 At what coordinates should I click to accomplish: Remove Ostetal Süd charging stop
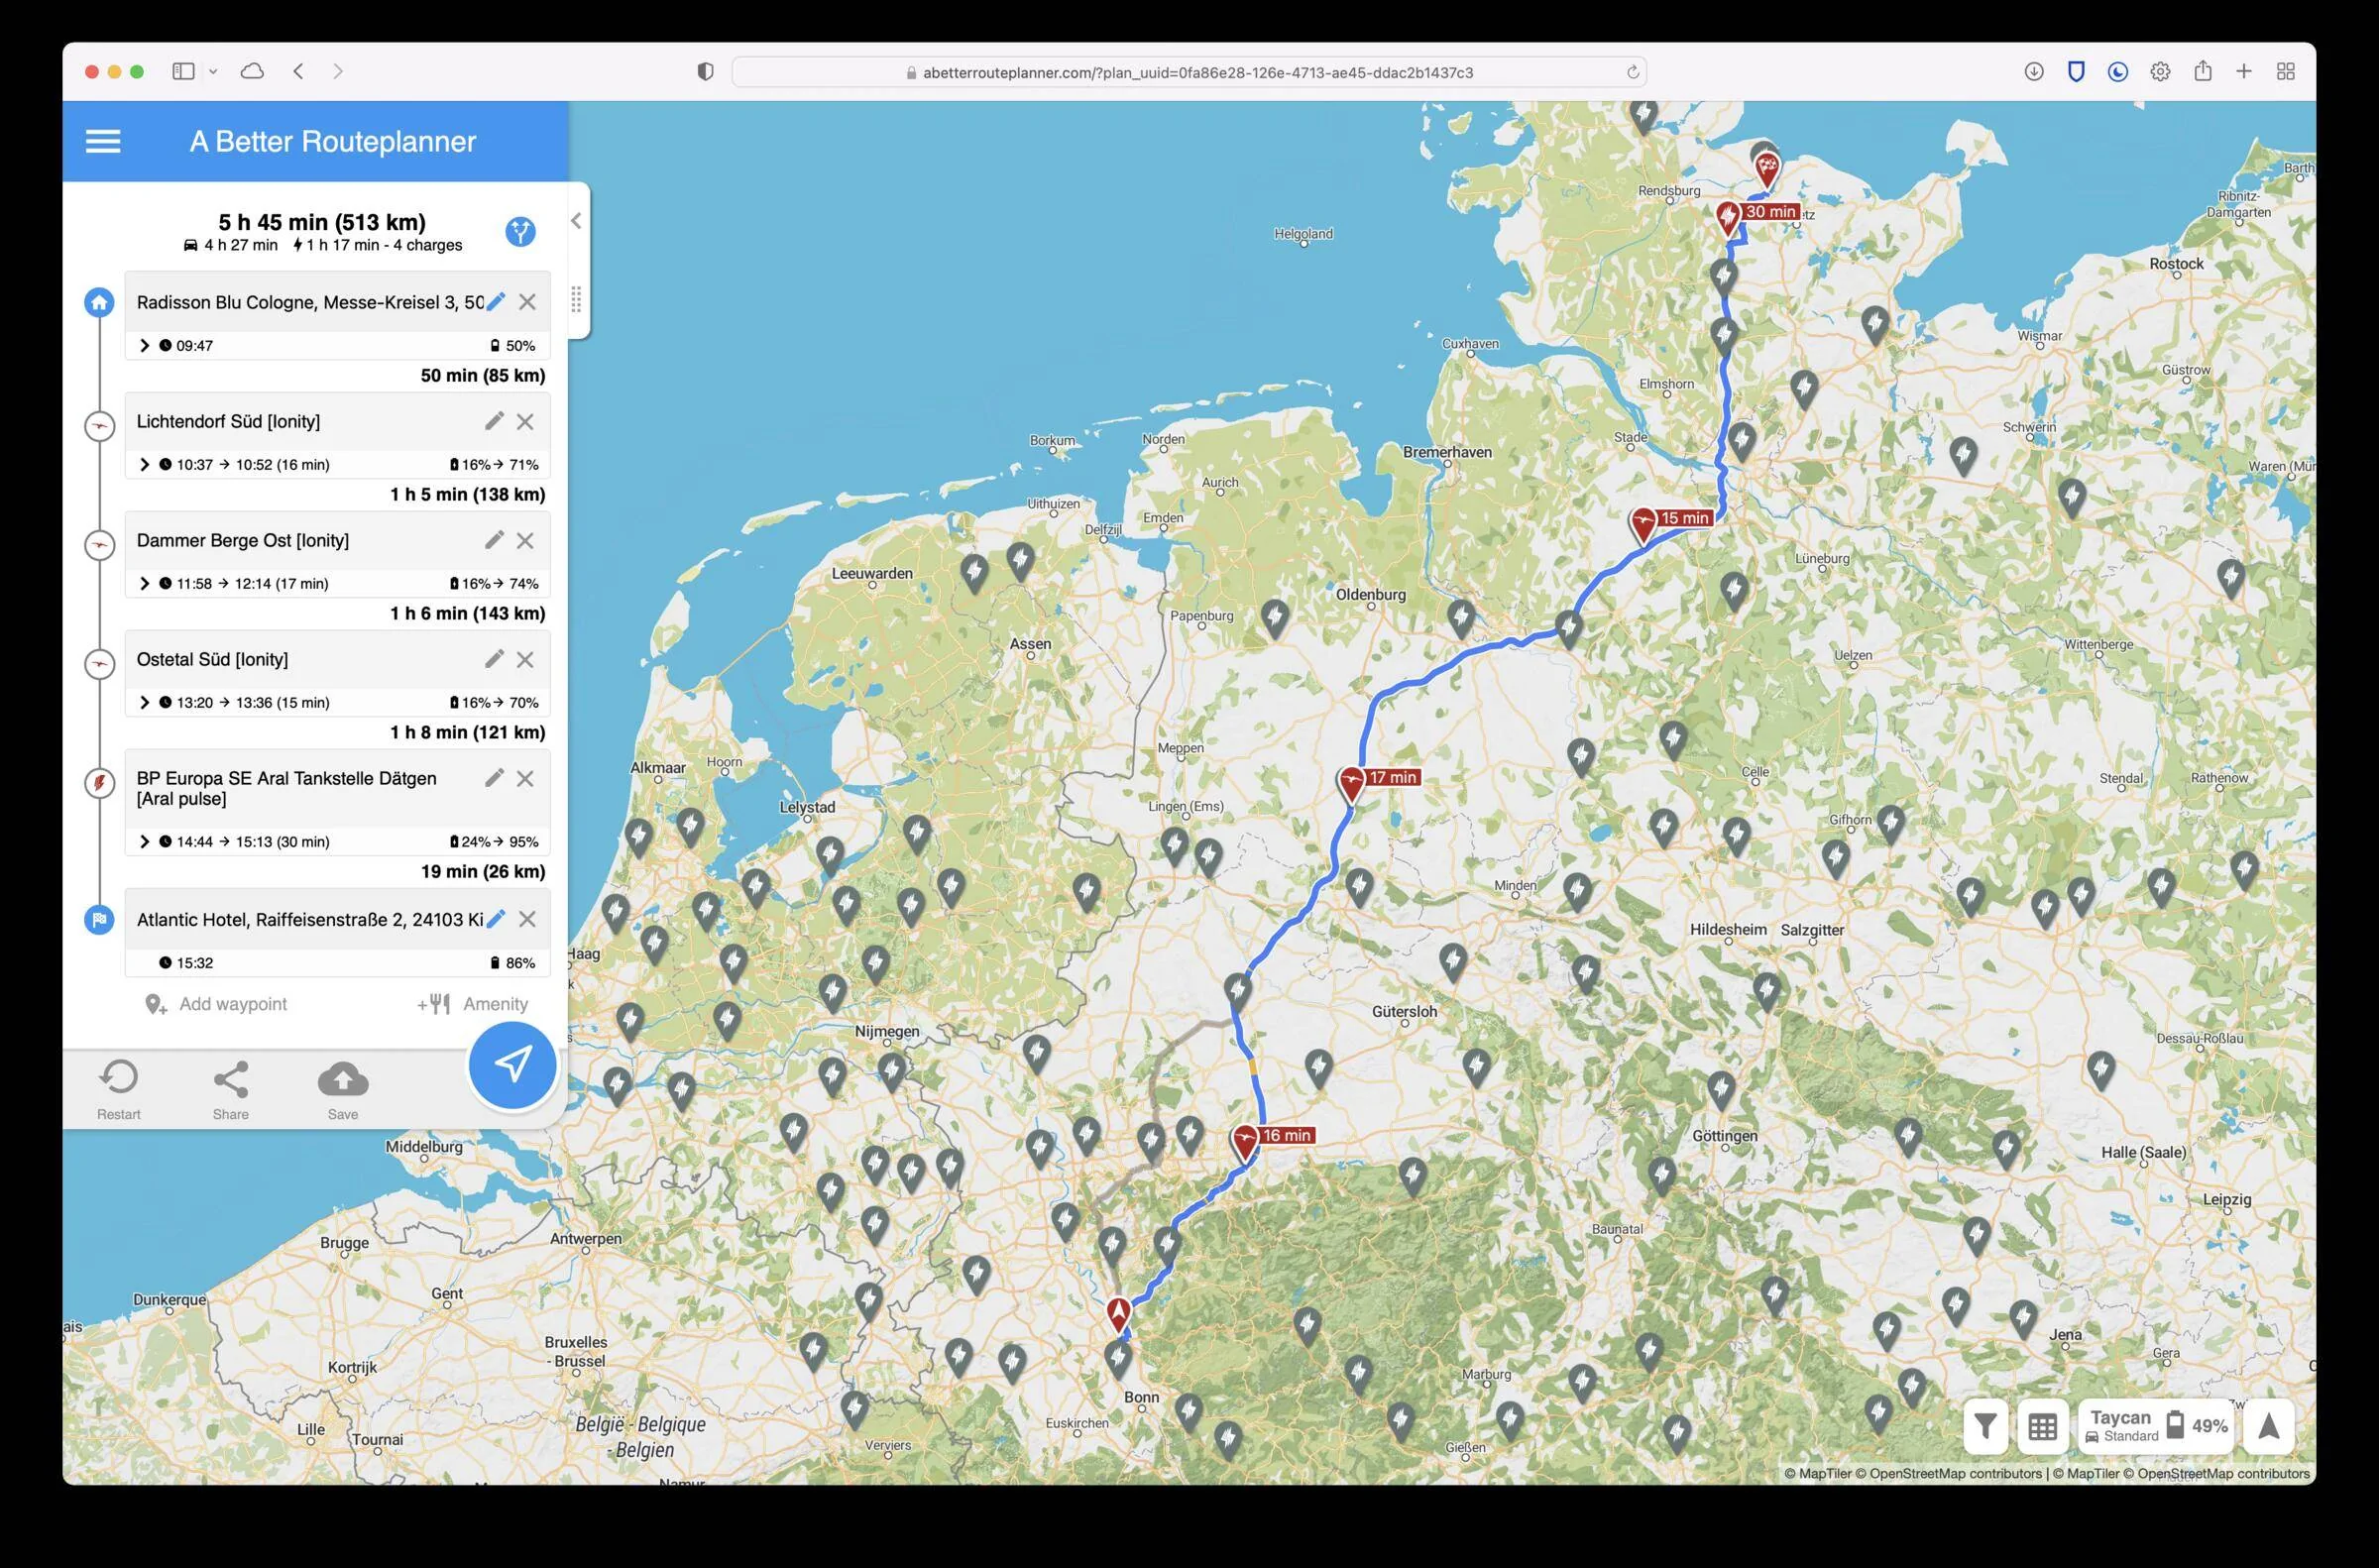525,659
